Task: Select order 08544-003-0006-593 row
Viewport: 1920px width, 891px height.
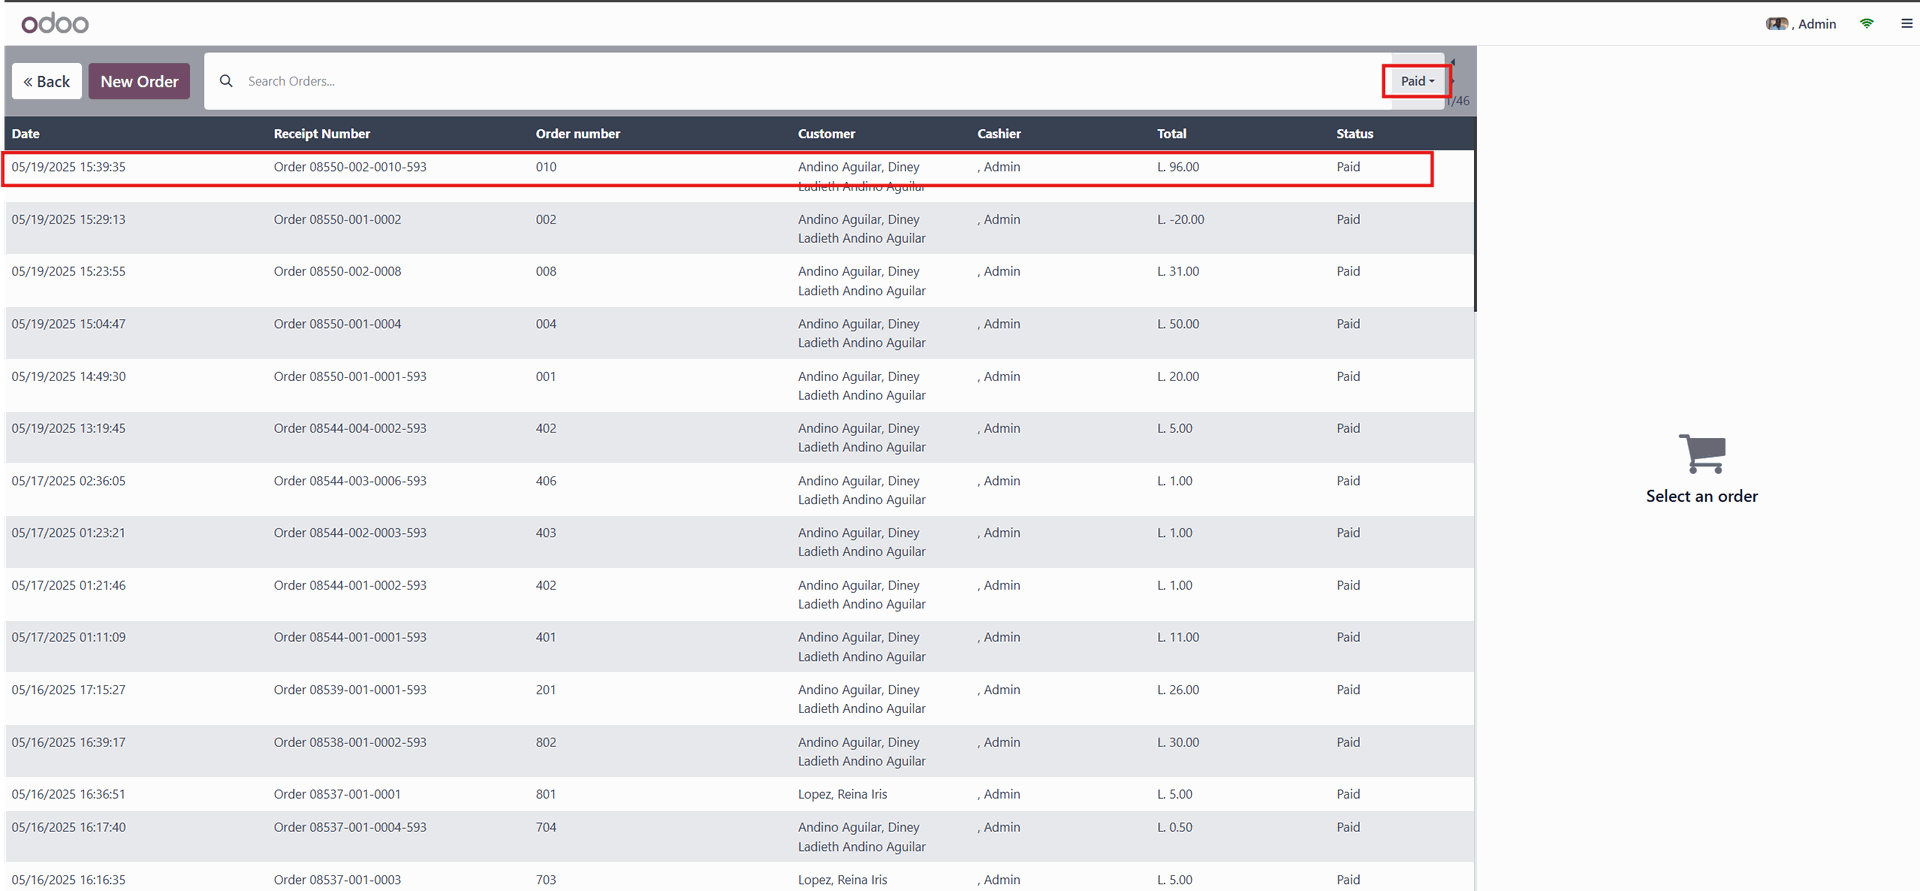Action: (350, 482)
